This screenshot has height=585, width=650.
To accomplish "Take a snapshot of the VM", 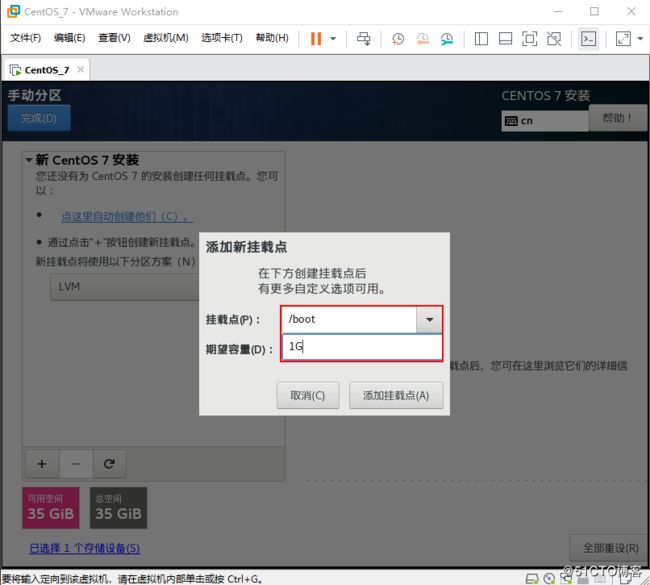I will click(x=398, y=39).
